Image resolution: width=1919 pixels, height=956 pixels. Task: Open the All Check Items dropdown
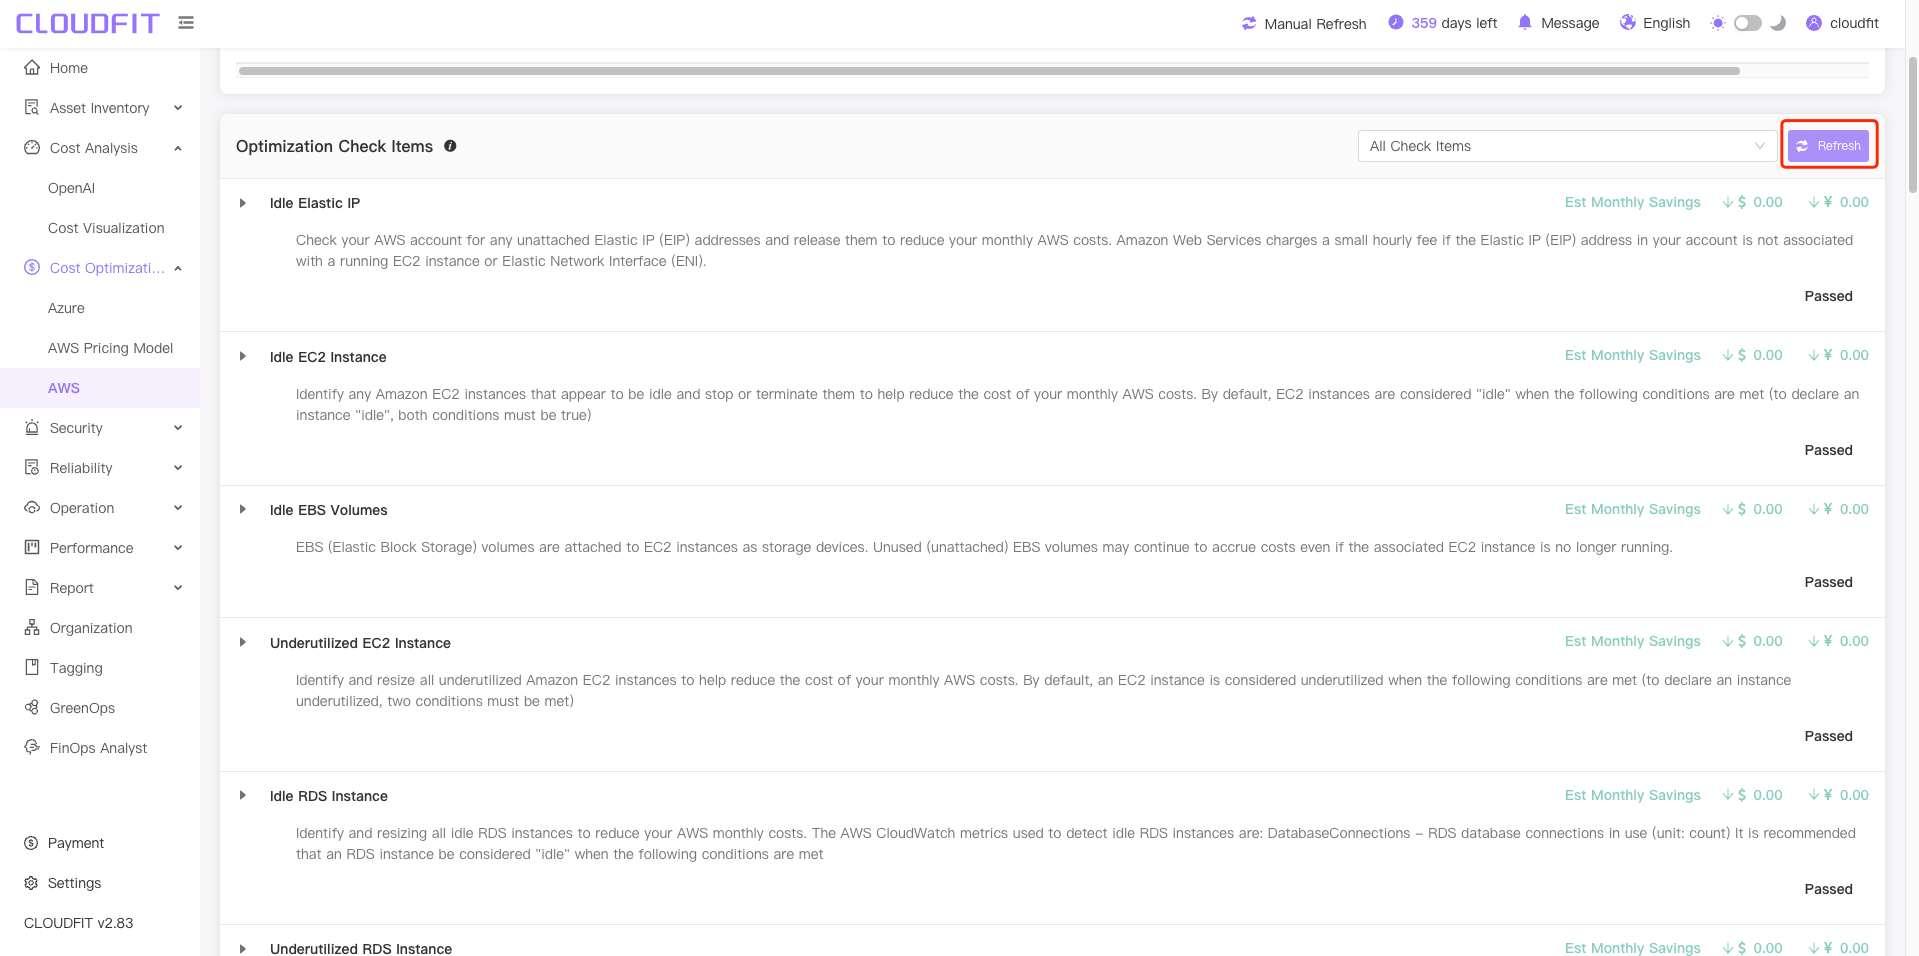tap(1567, 146)
